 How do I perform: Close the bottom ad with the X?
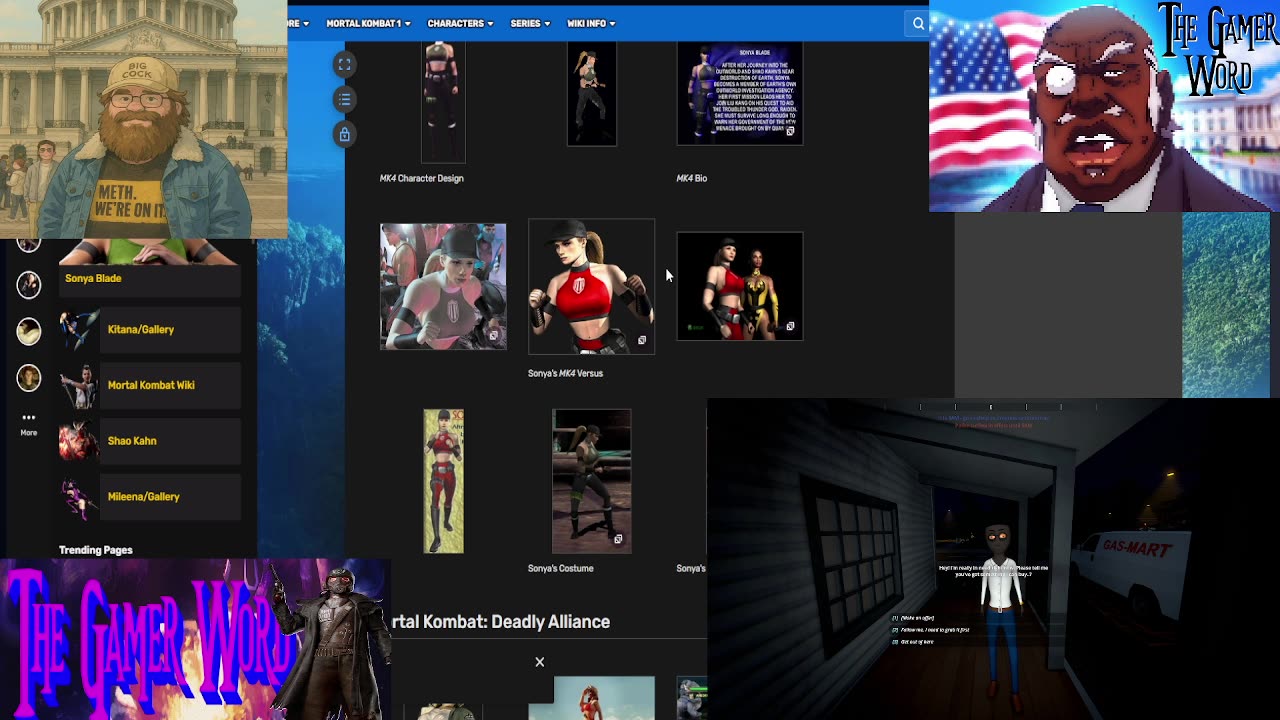(539, 662)
